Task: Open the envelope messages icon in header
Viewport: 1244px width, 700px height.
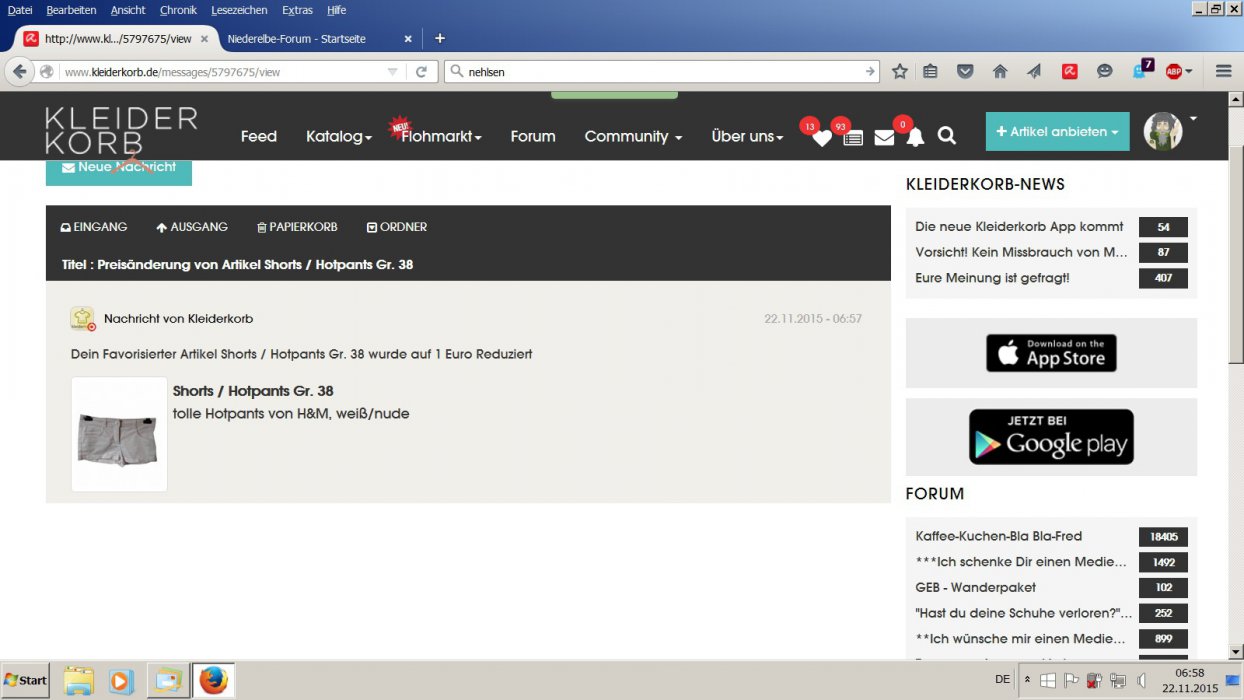Action: click(x=884, y=138)
